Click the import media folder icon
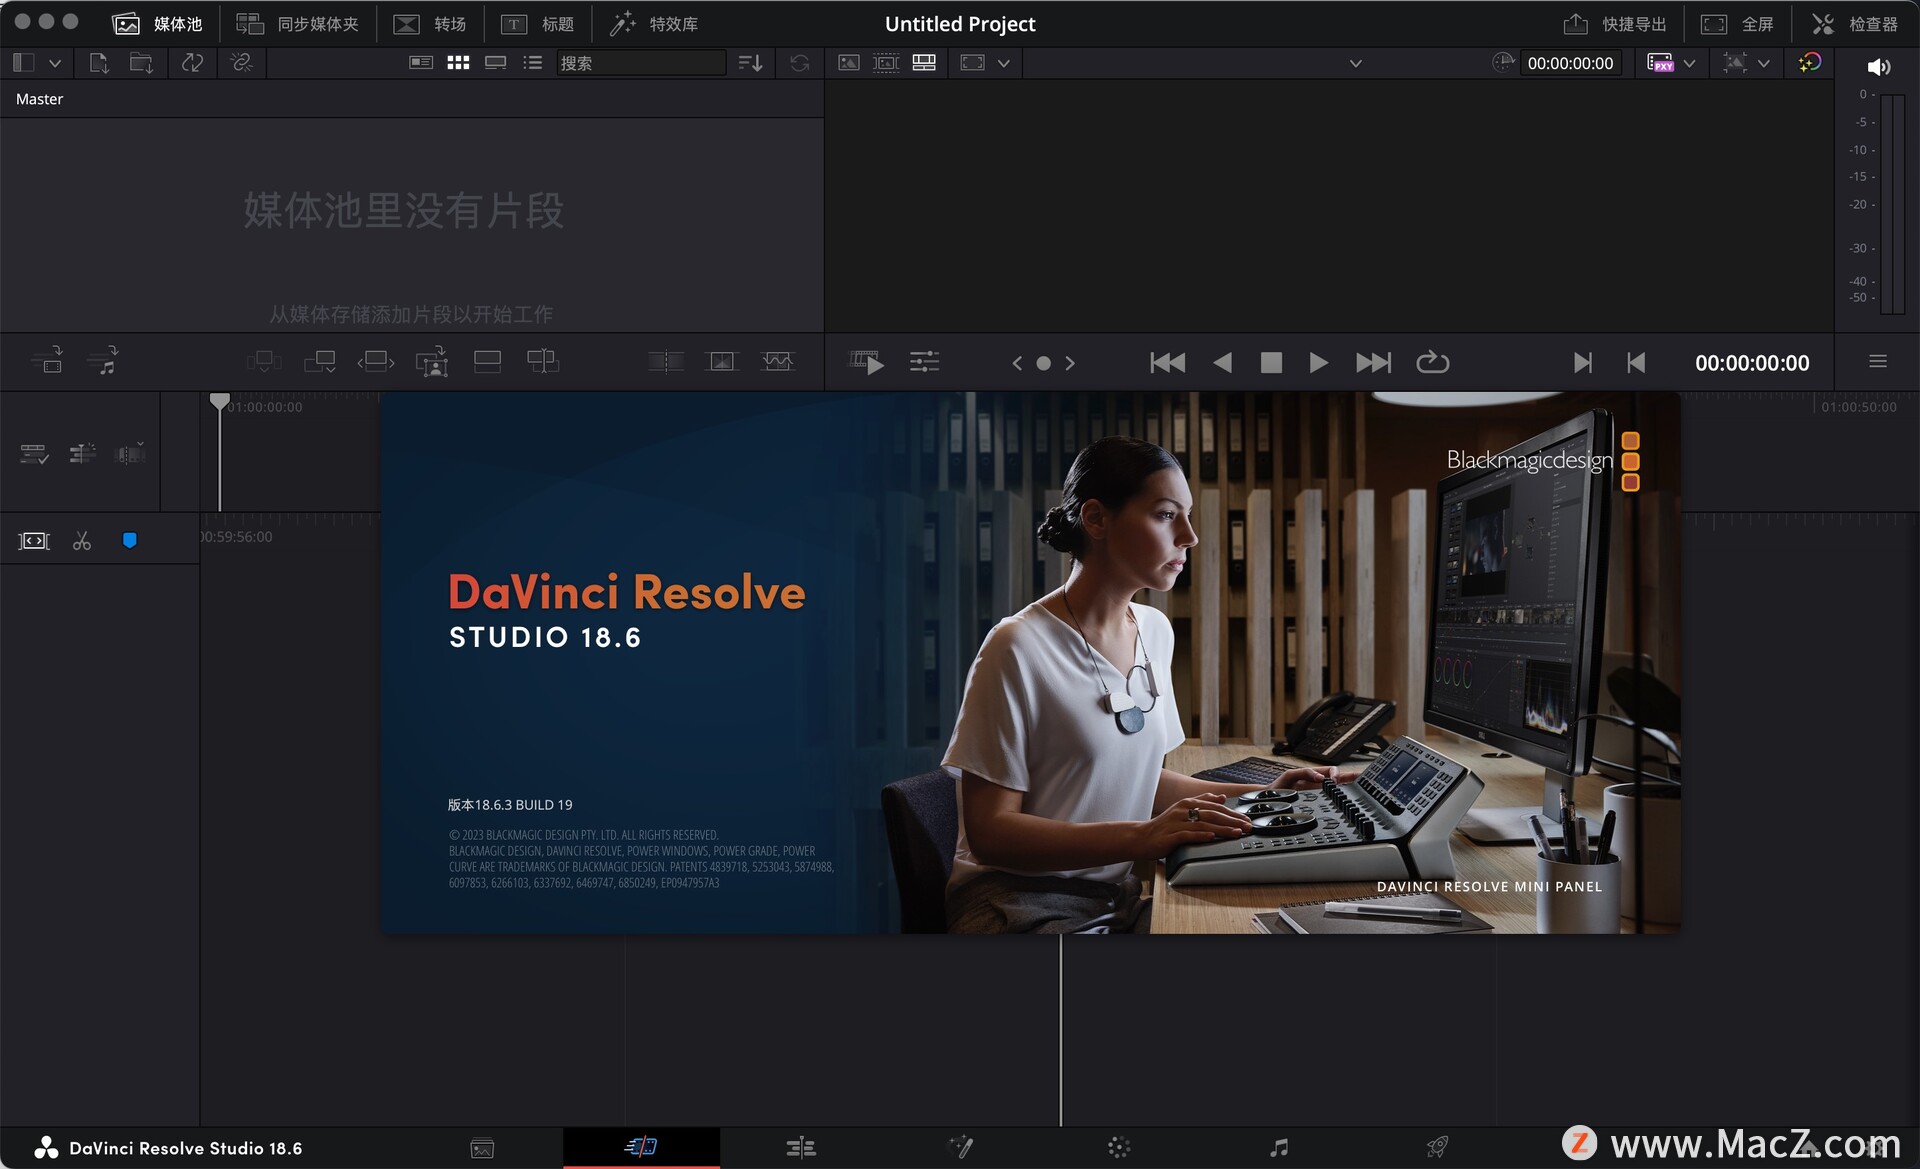The width and height of the screenshot is (1920, 1169). [x=141, y=62]
